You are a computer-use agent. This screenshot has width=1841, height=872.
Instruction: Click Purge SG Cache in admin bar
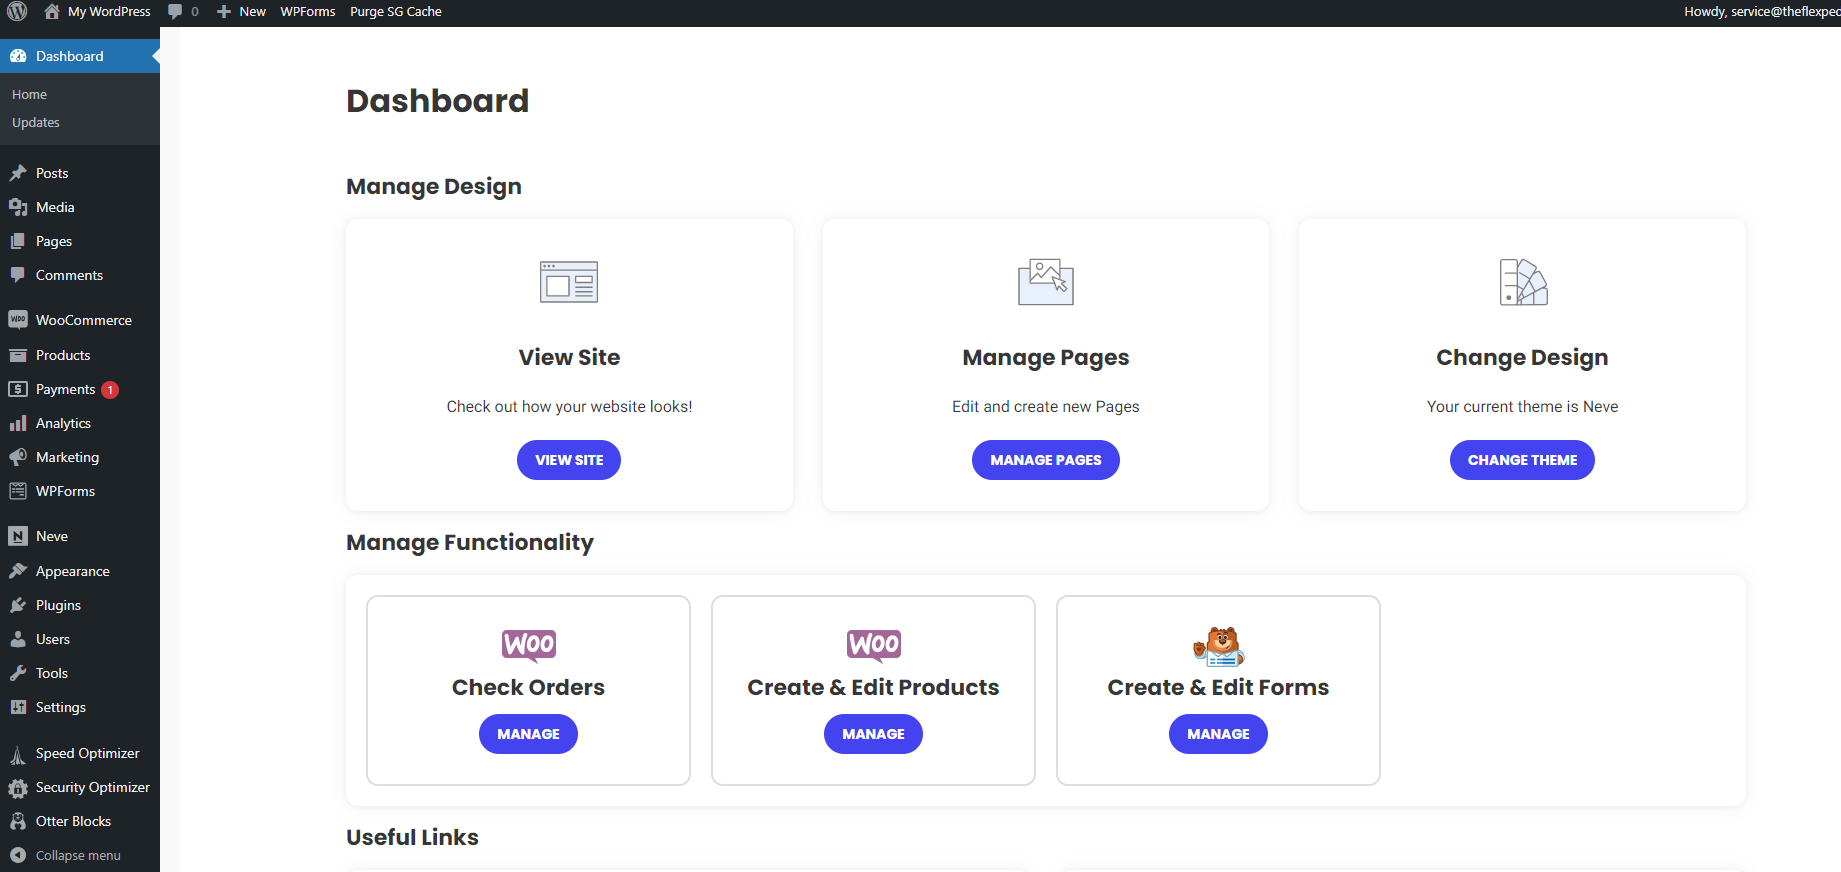click(x=395, y=12)
